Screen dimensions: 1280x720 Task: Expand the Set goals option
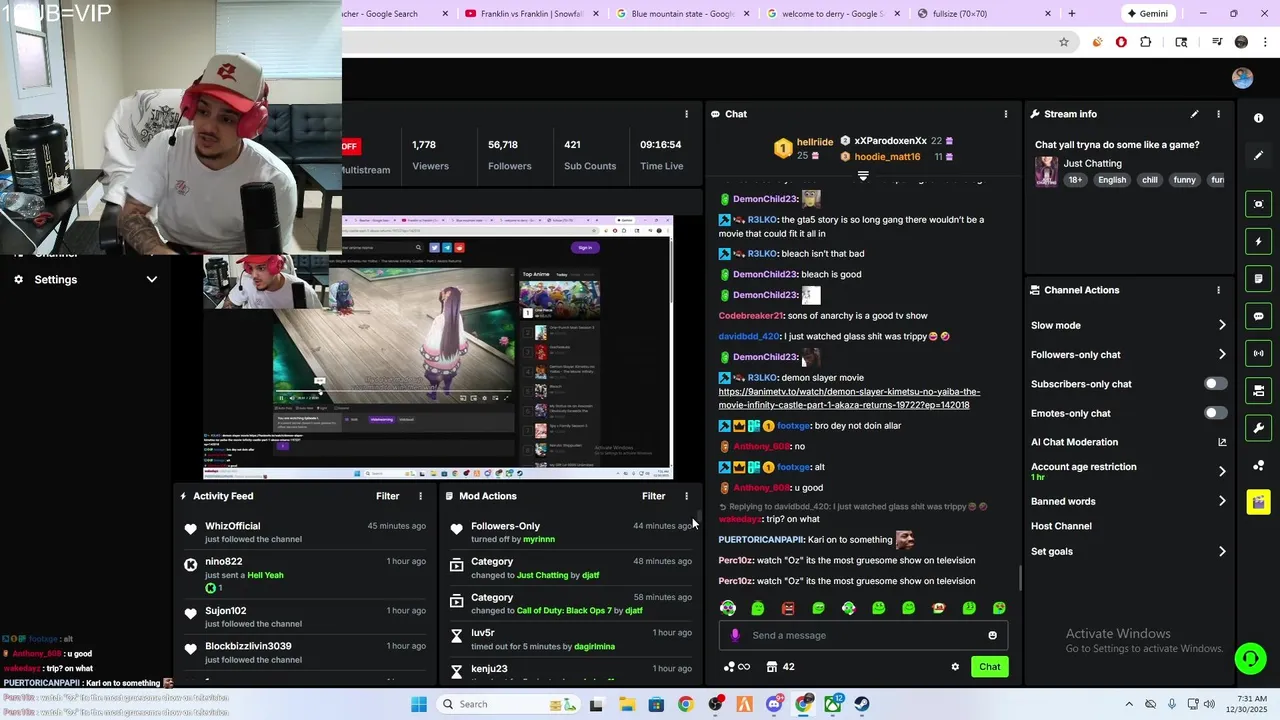(x=1222, y=551)
